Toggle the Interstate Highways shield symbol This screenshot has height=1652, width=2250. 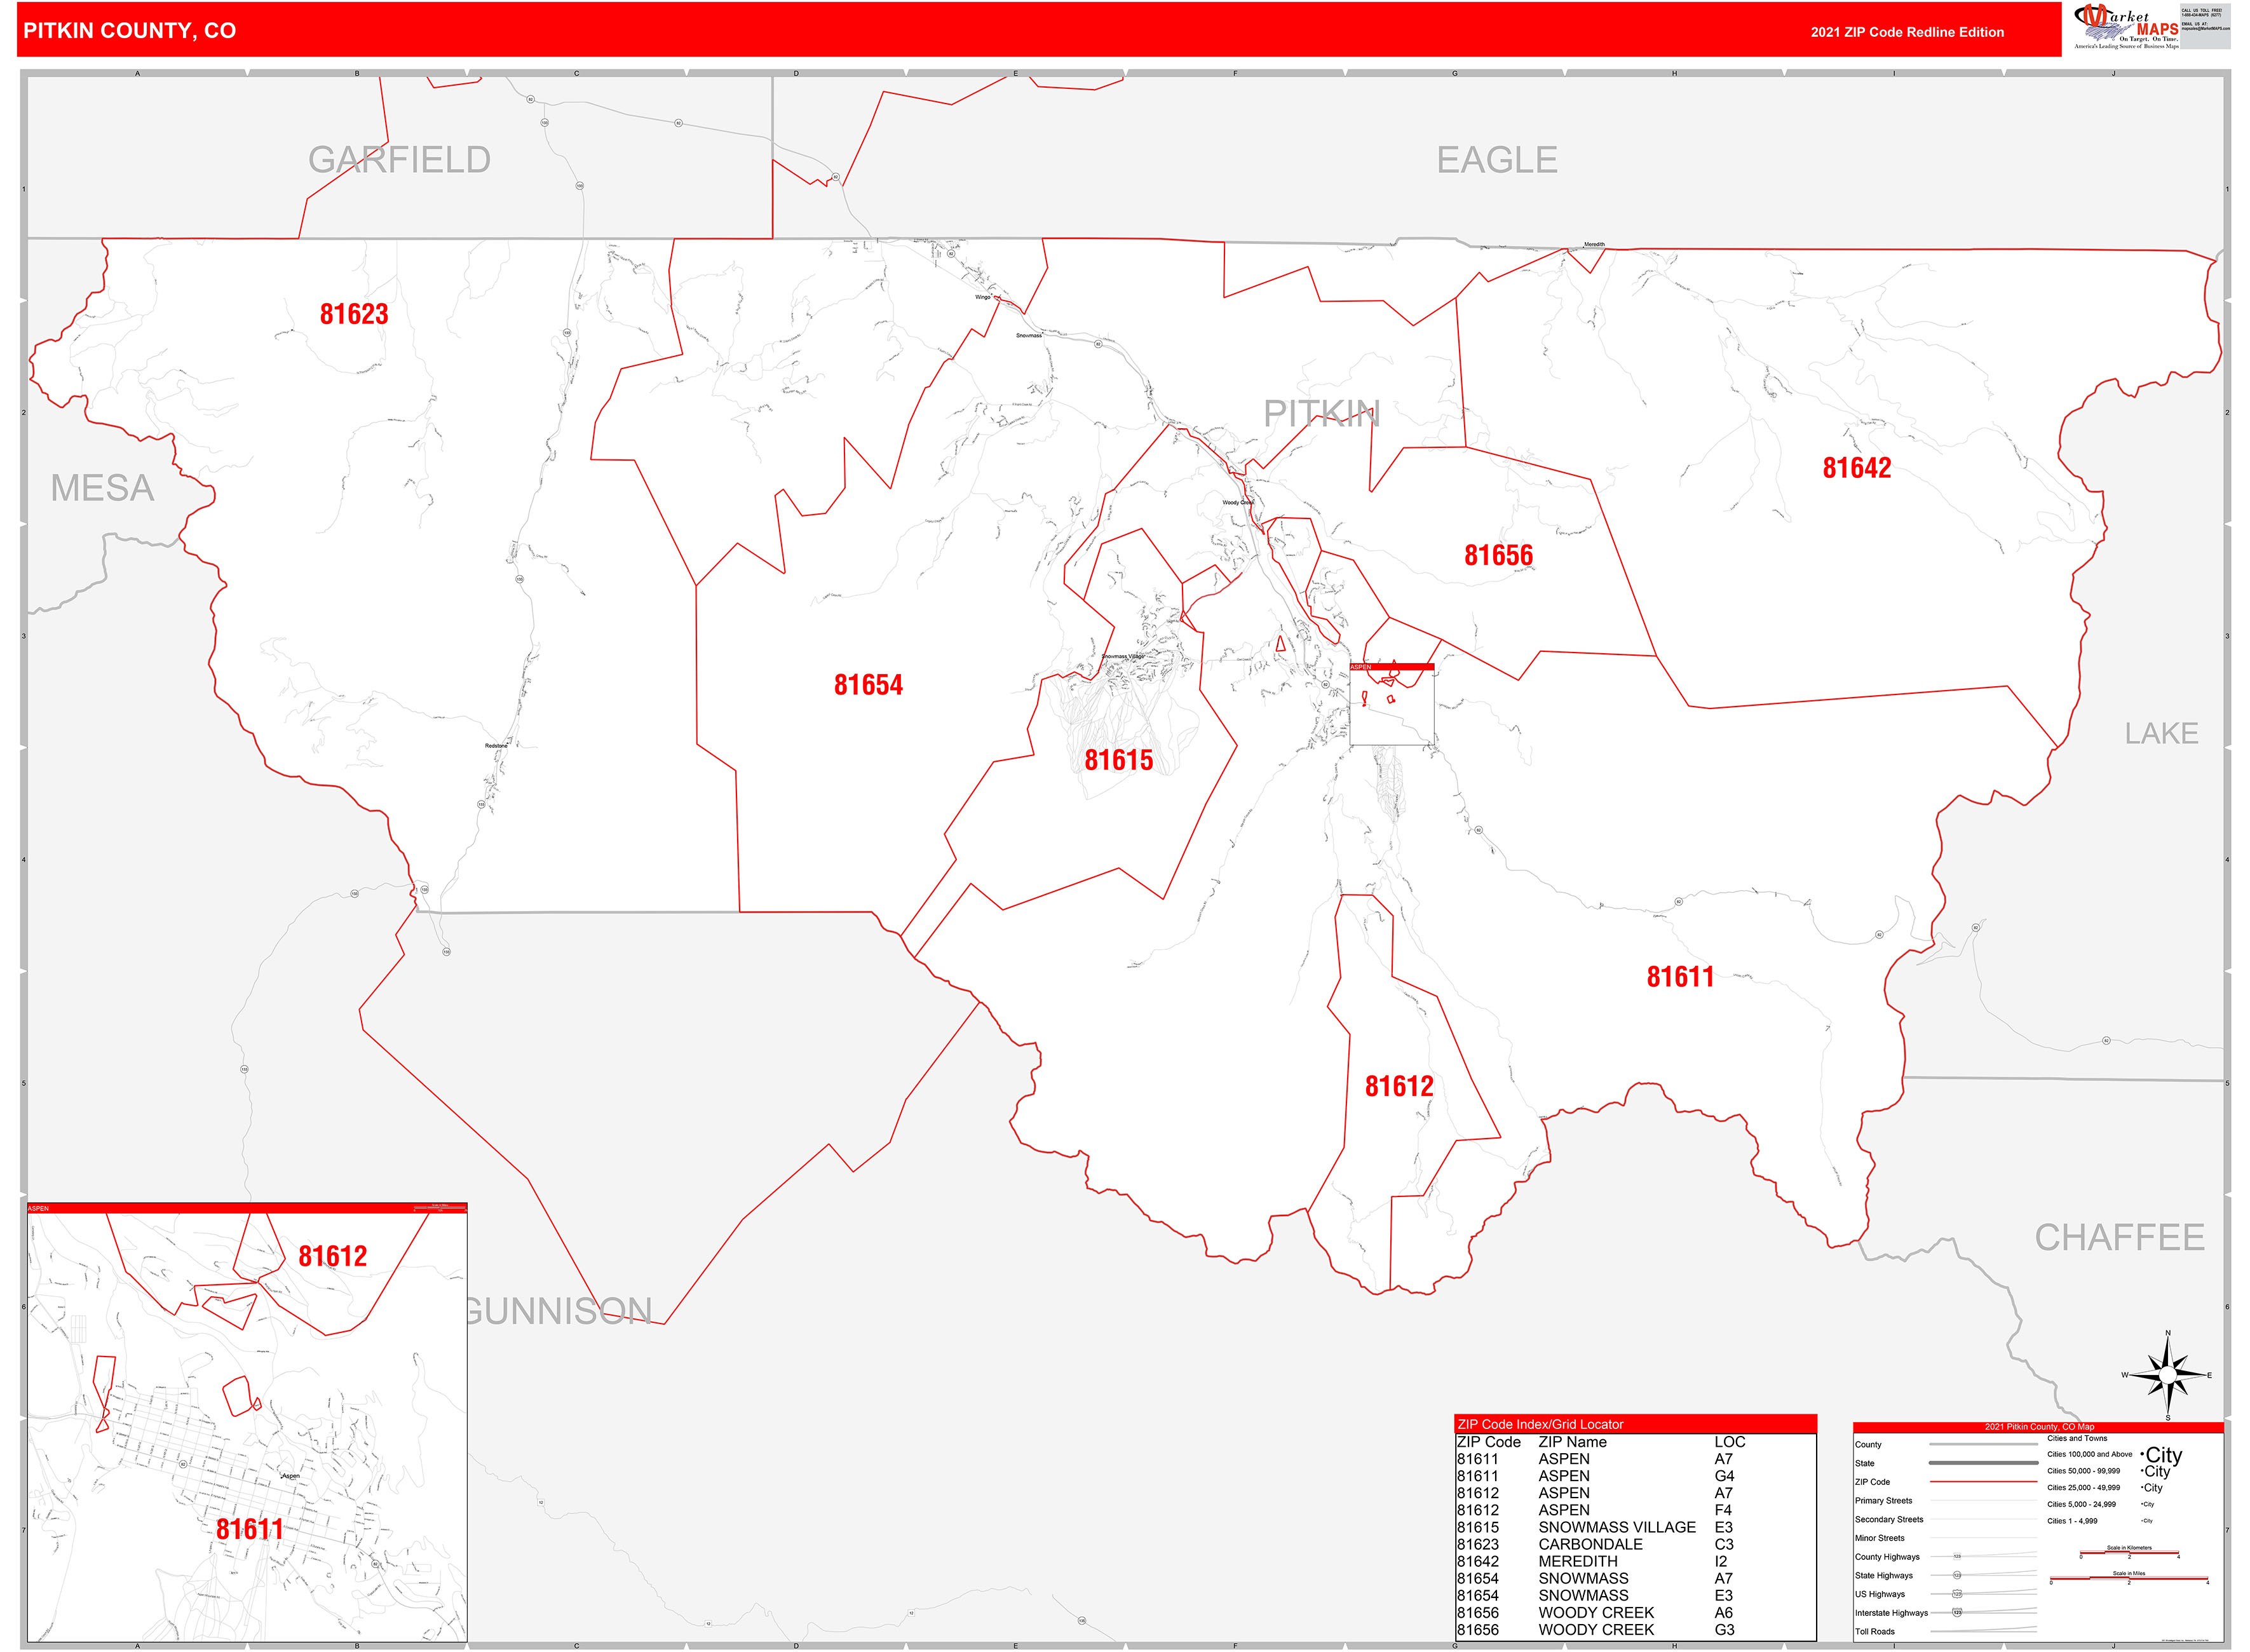point(1956,1612)
